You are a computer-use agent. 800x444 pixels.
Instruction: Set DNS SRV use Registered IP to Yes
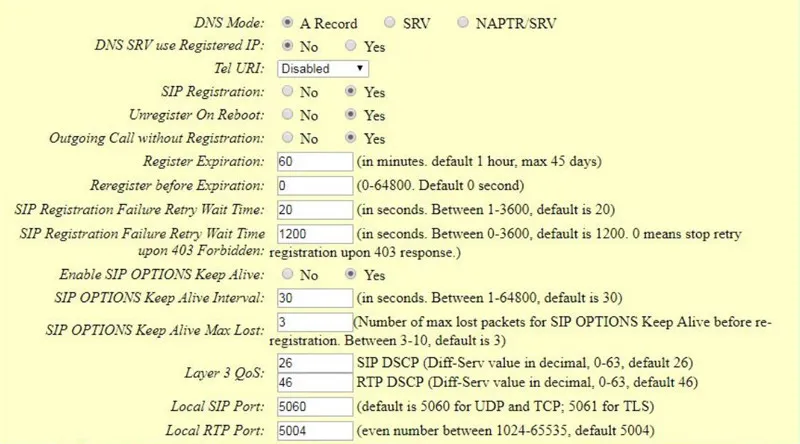point(350,45)
